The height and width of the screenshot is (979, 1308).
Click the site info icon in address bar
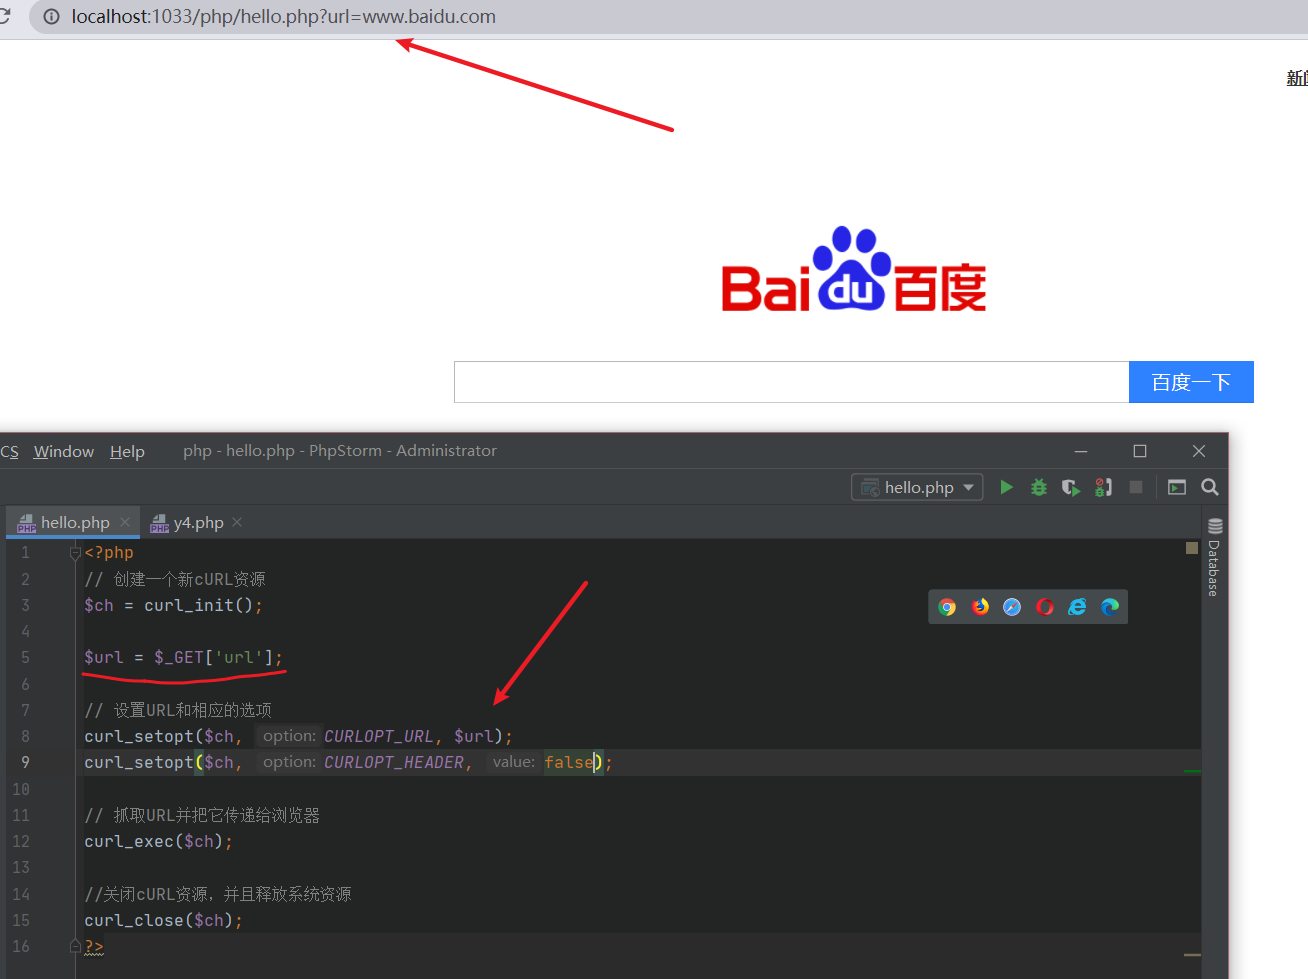click(x=52, y=17)
